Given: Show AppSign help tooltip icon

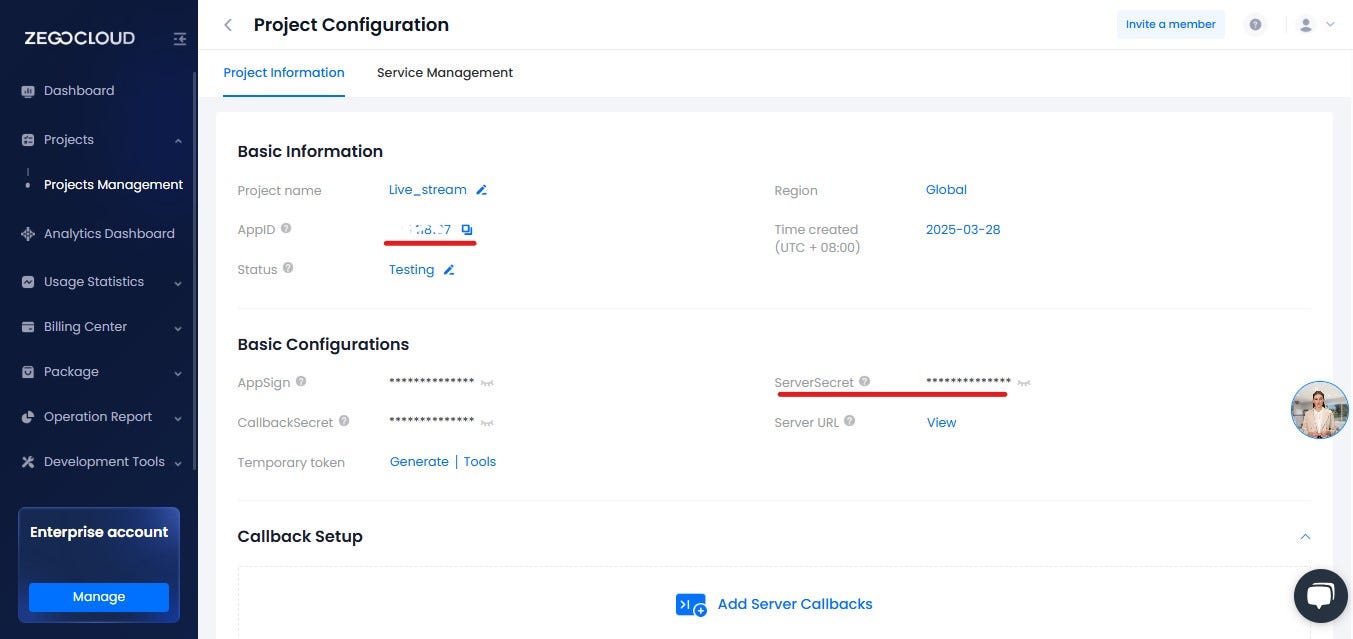Looking at the screenshot, I should 301,381.
